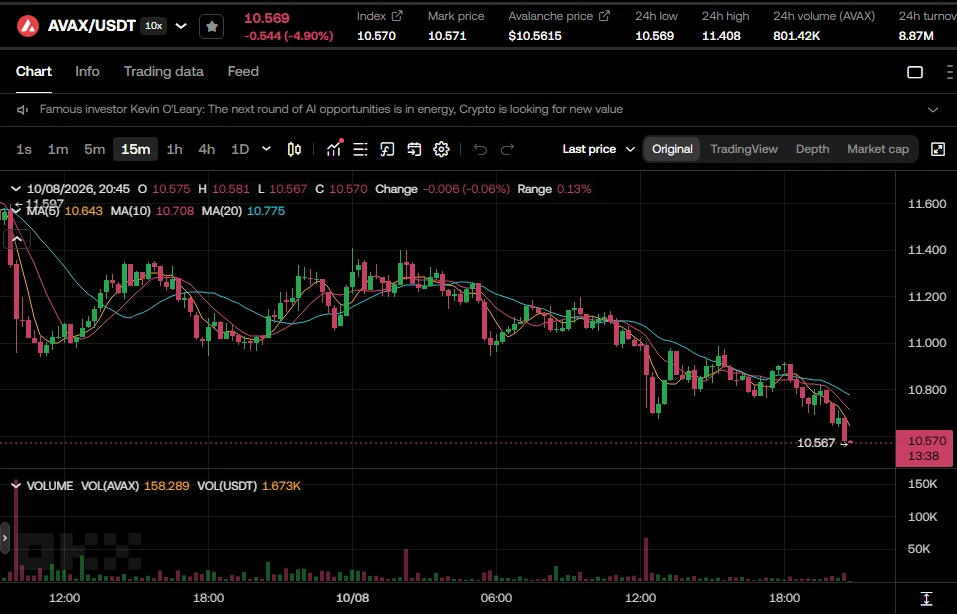Viewport: 957px width, 614px height.
Task: Open more time intervals dropdown
Action: pos(266,149)
